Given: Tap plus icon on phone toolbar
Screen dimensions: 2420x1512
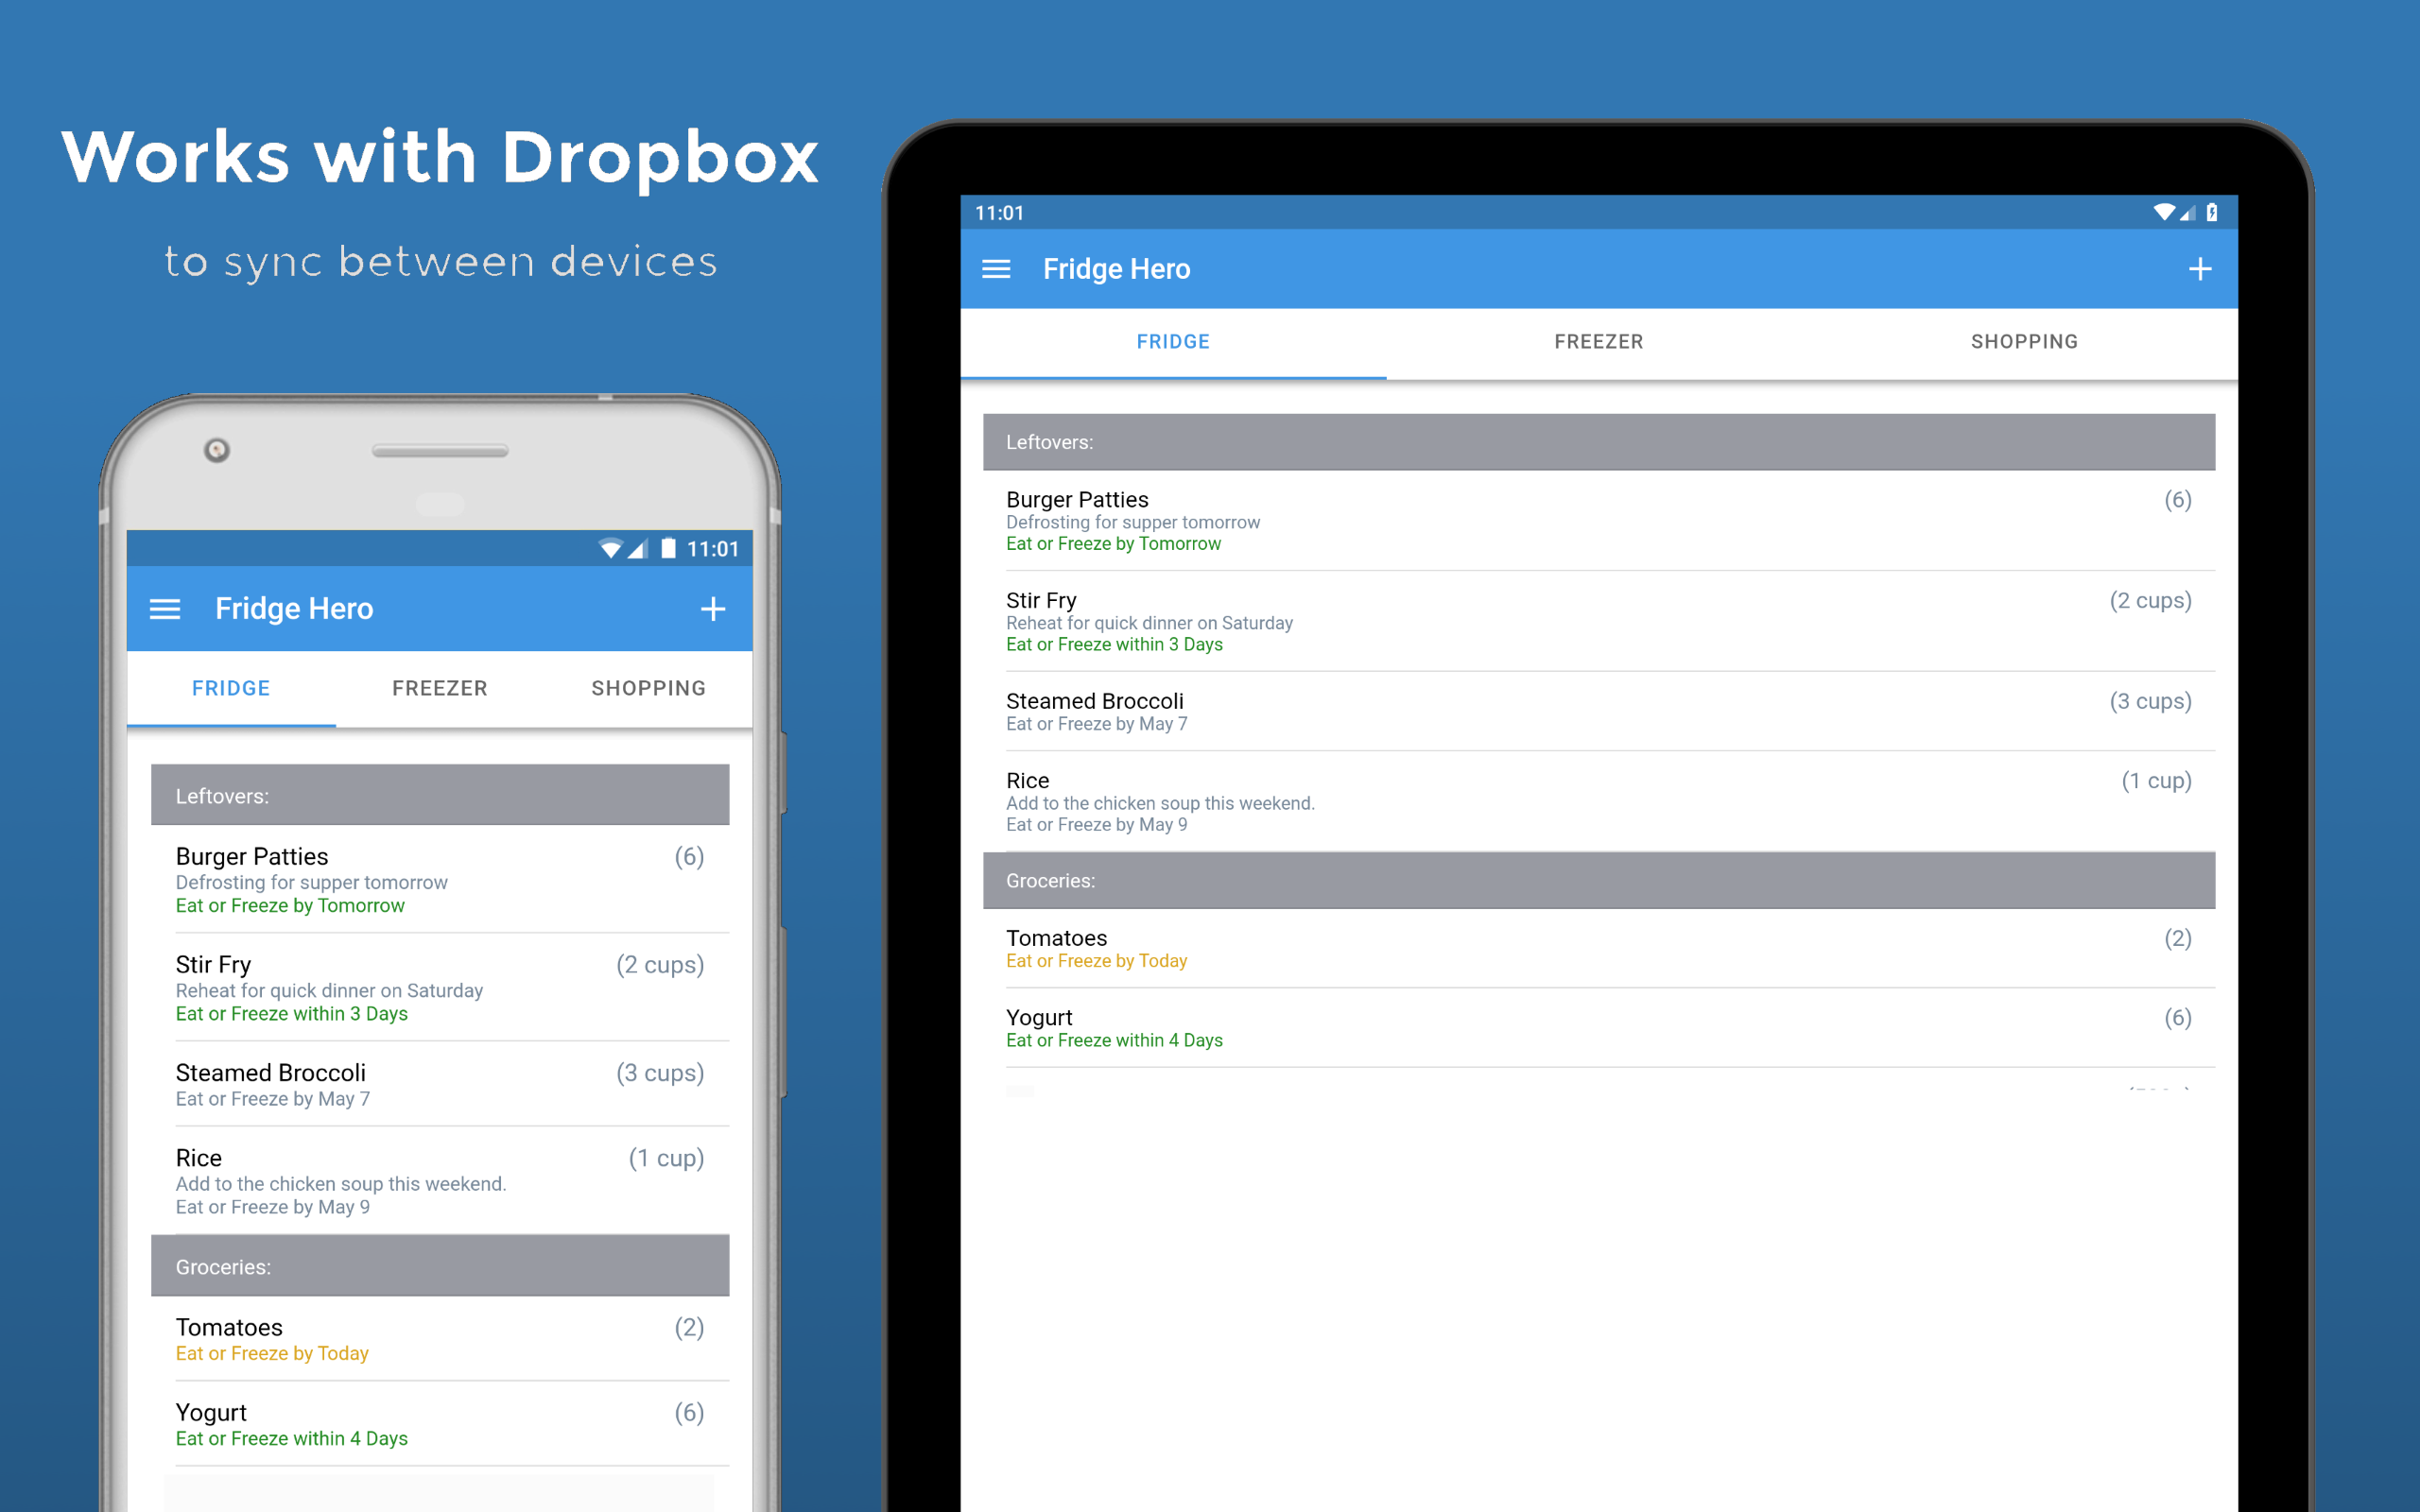Looking at the screenshot, I should [712, 609].
